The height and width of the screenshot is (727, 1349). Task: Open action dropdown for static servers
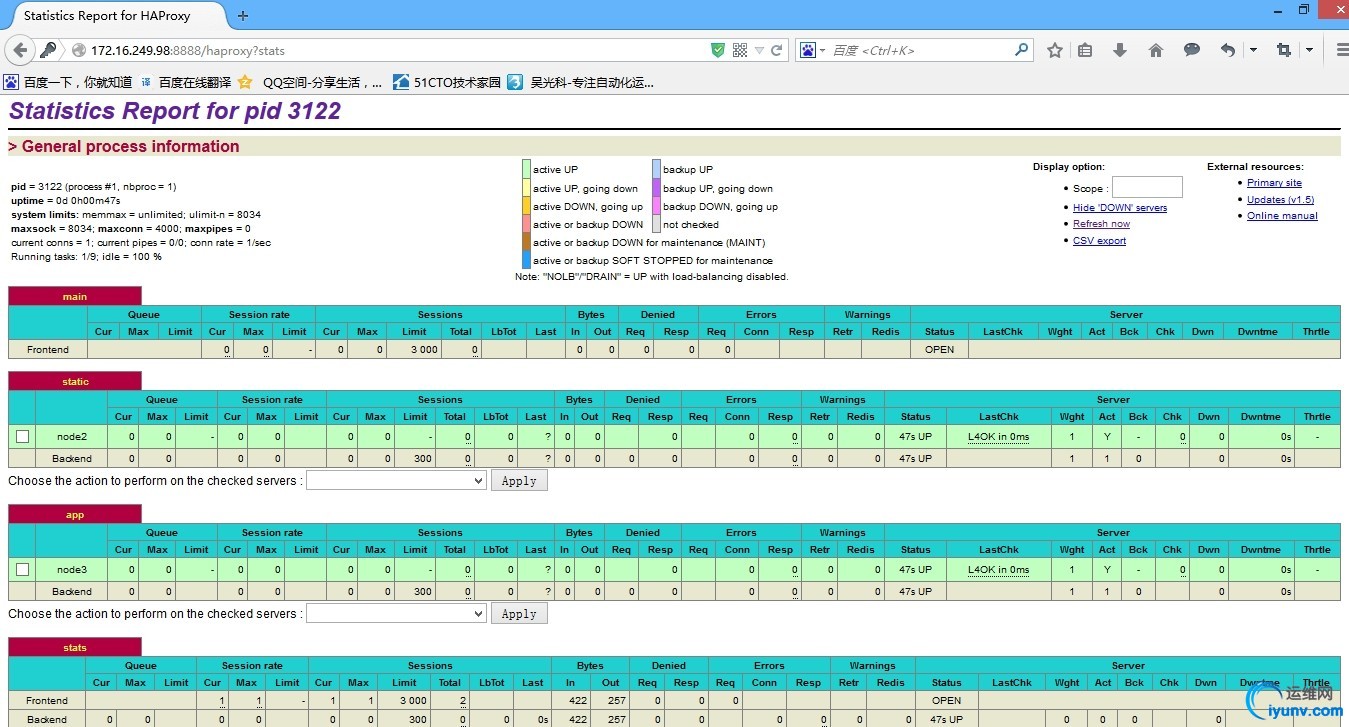coord(396,481)
